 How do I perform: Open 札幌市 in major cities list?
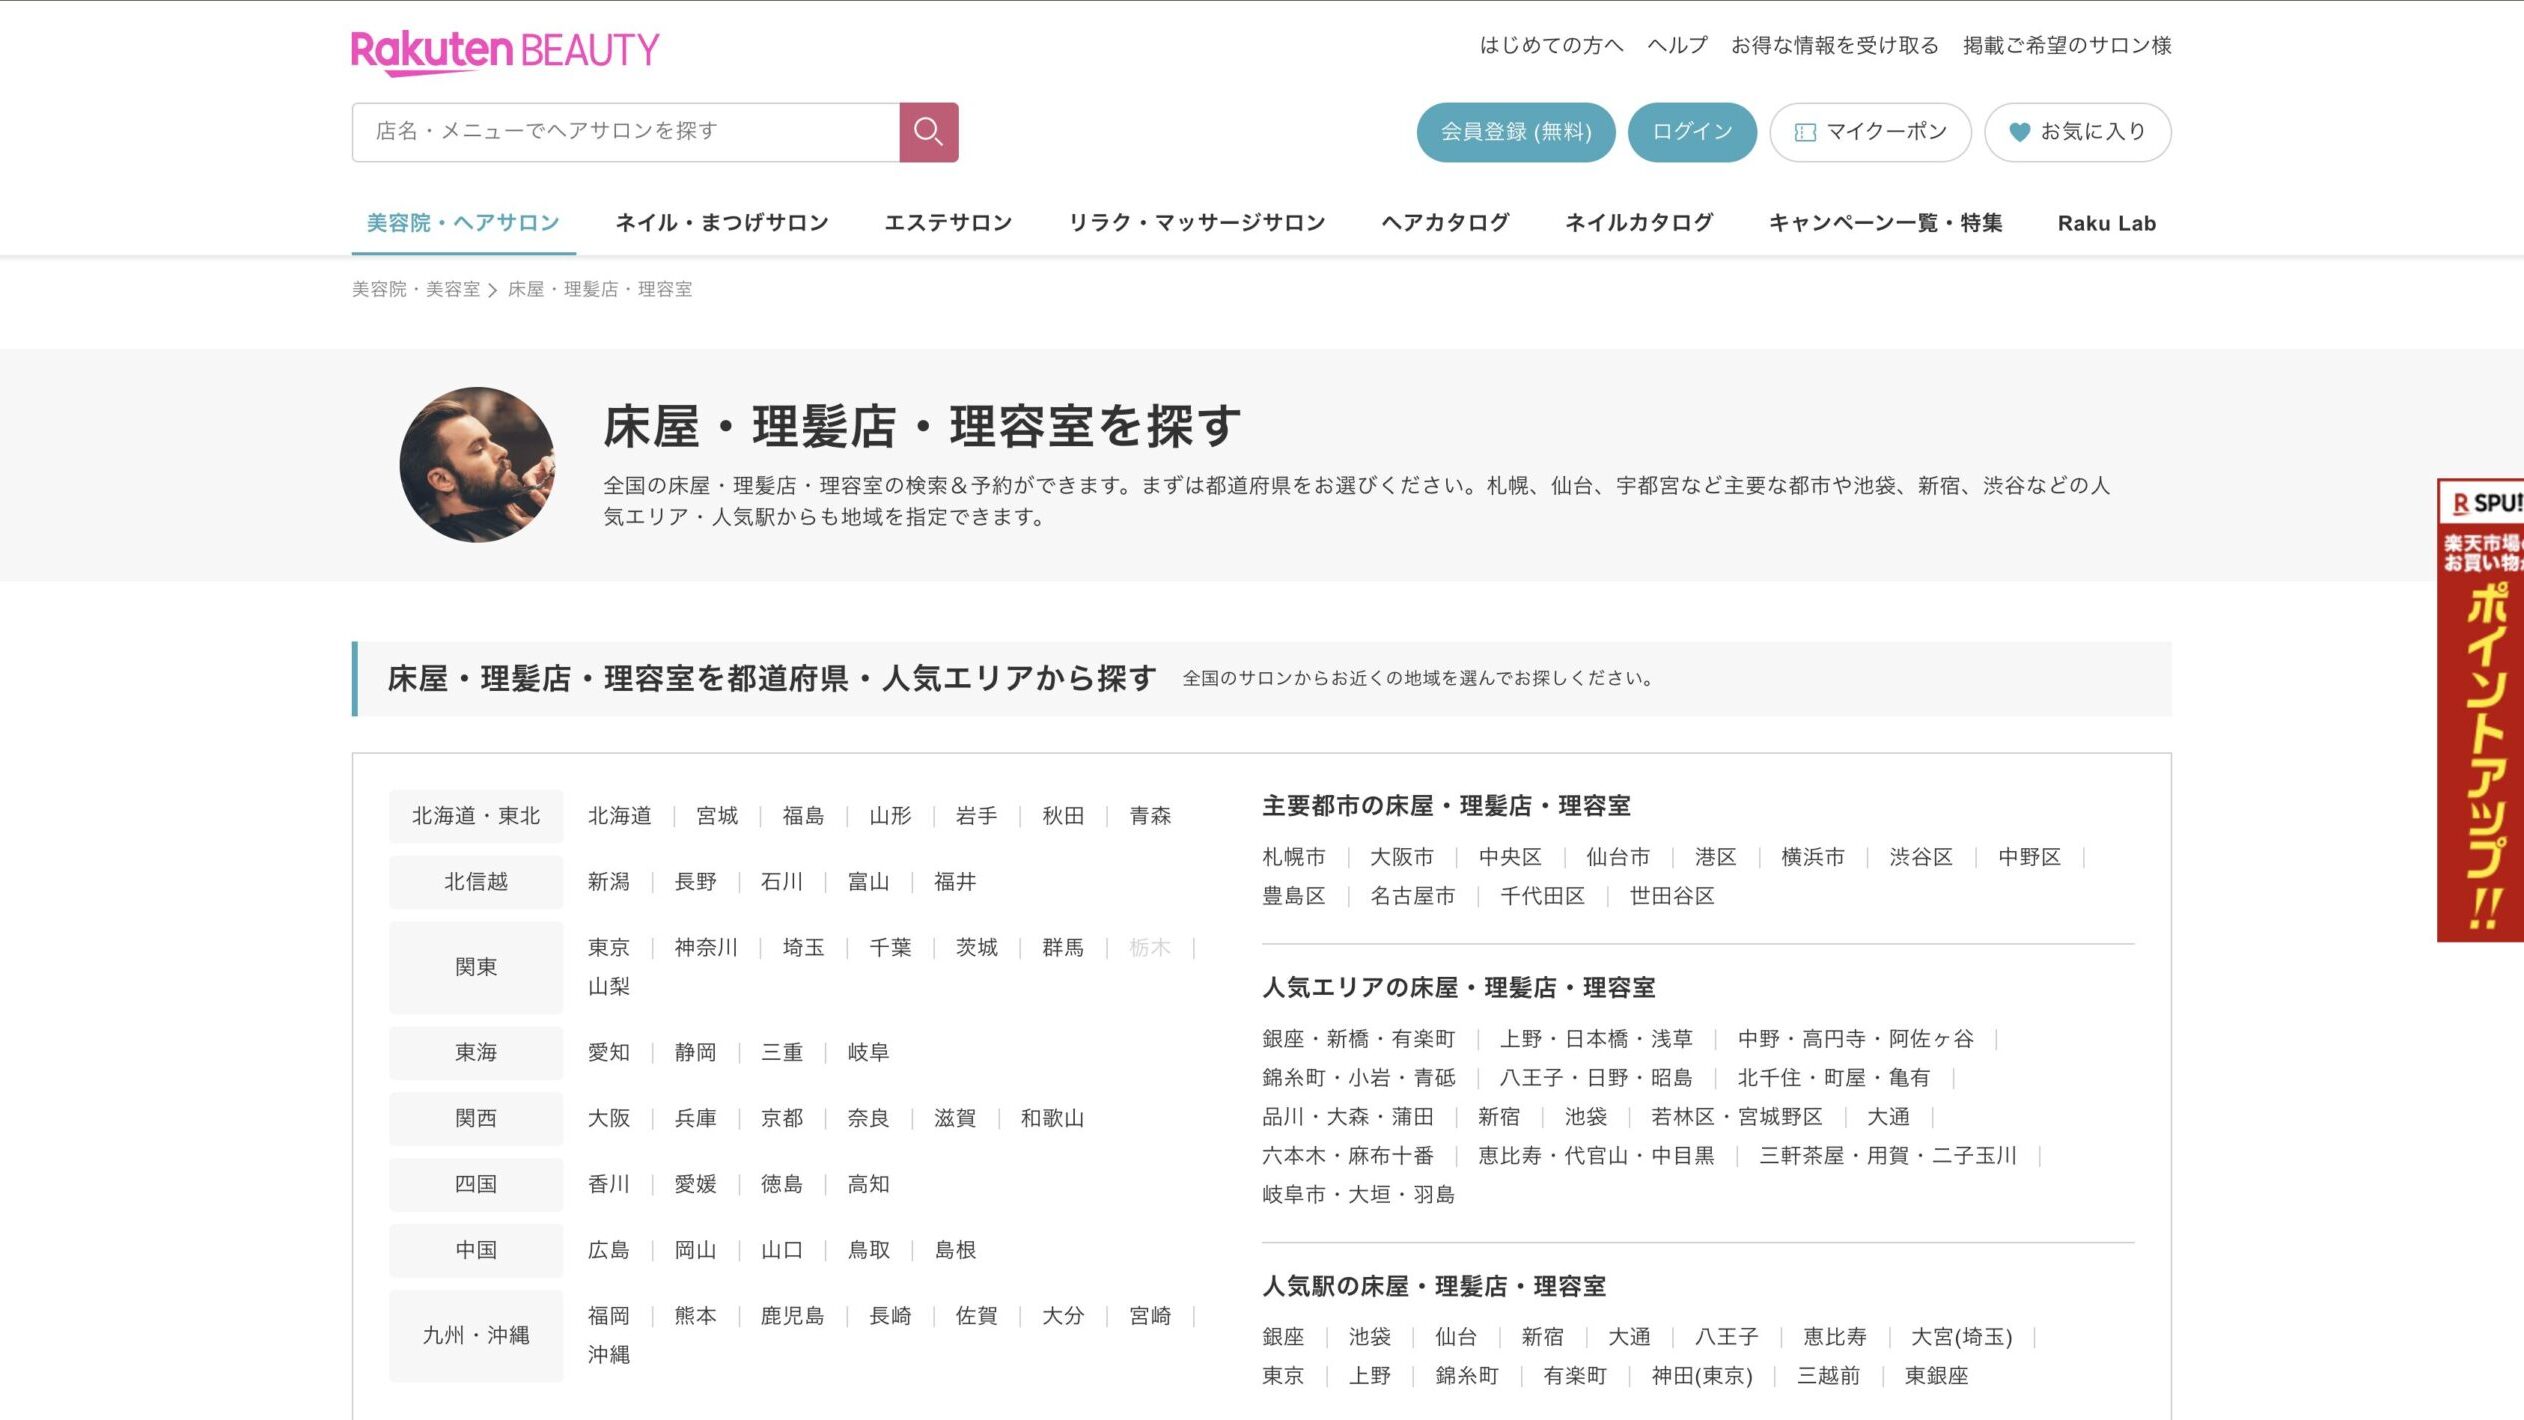pos(1293,857)
